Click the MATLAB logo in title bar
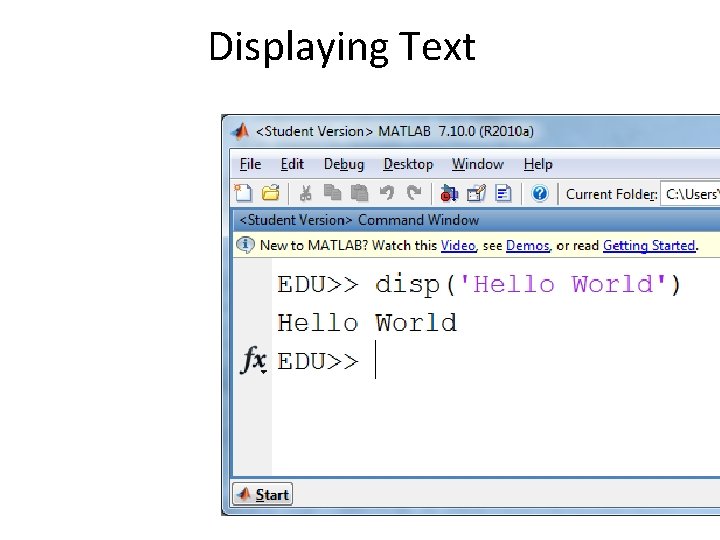 point(240,131)
